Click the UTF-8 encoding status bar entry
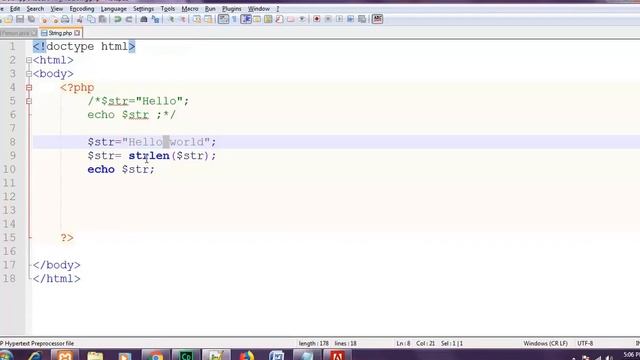Image resolution: width=640 pixels, height=360 pixels. (585, 344)
